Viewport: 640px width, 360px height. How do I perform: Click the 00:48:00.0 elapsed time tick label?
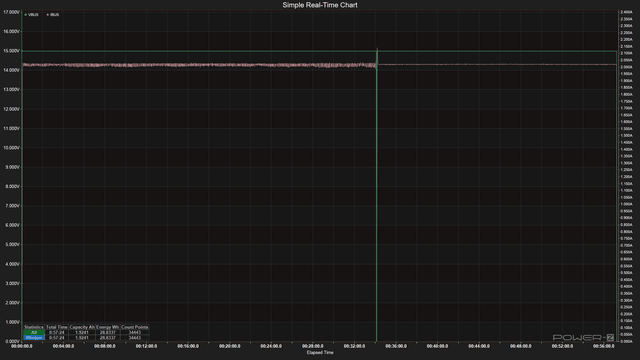click(520, 346)
